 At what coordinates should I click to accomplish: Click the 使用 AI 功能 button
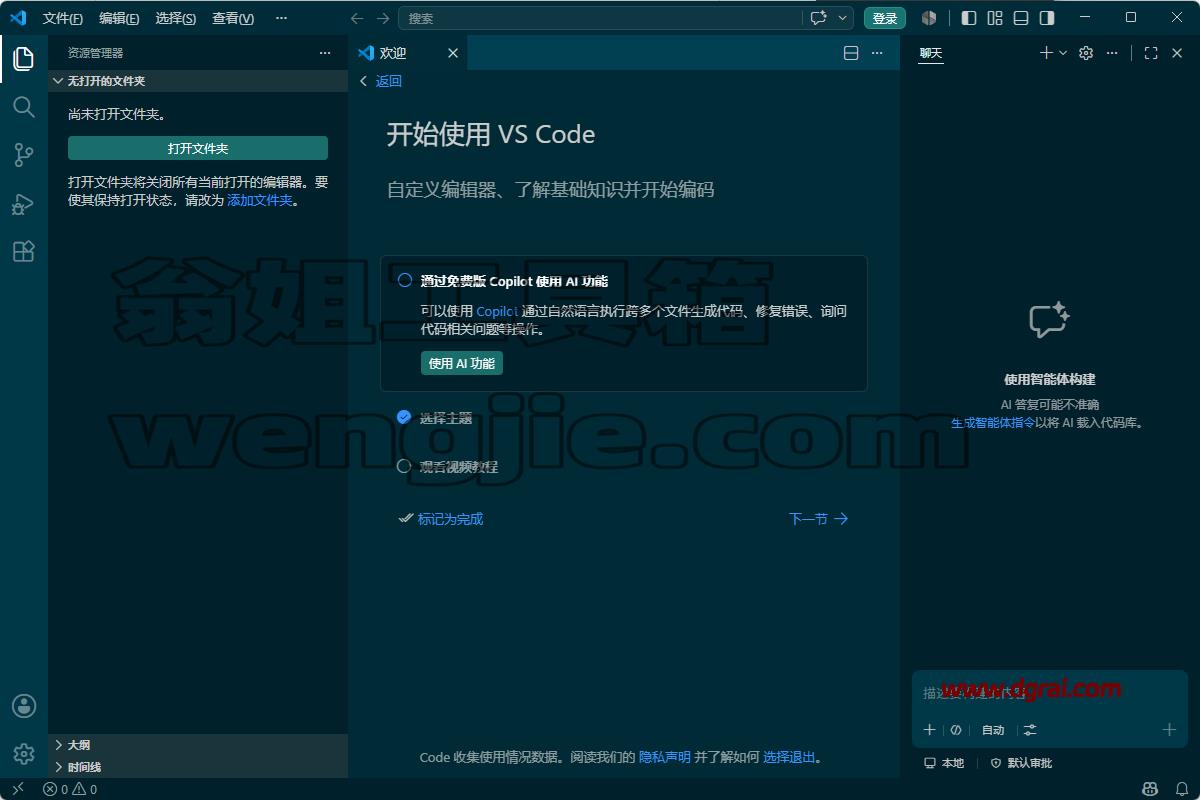[462, 364]
